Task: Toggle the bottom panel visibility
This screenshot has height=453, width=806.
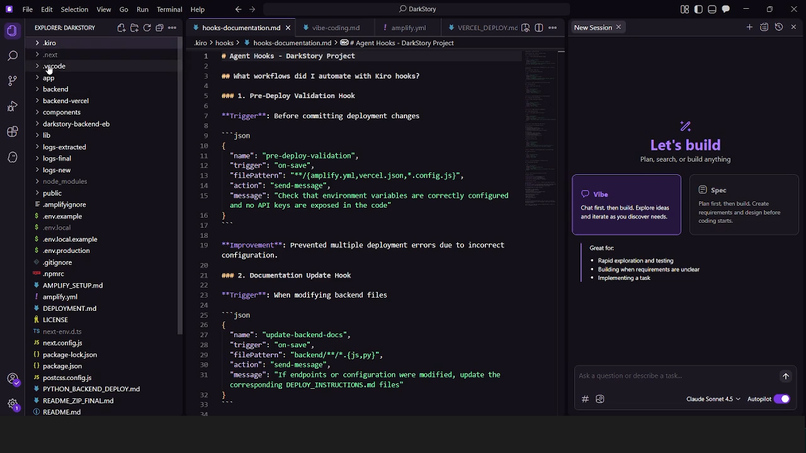Action: click(x=712, y=9)
